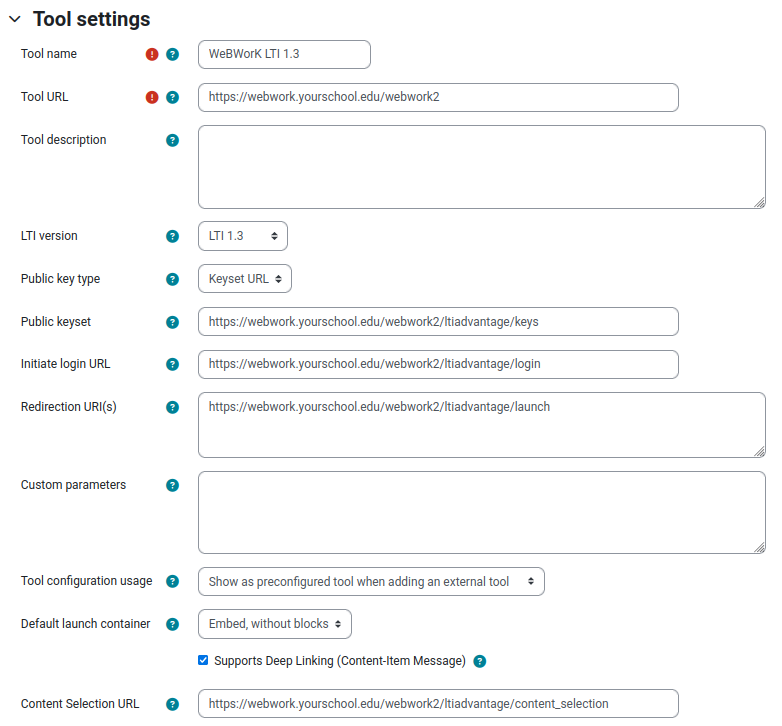Open help for Public key type
The height and width of the screenshot is (726, 782).
click(x=173, y=279)
